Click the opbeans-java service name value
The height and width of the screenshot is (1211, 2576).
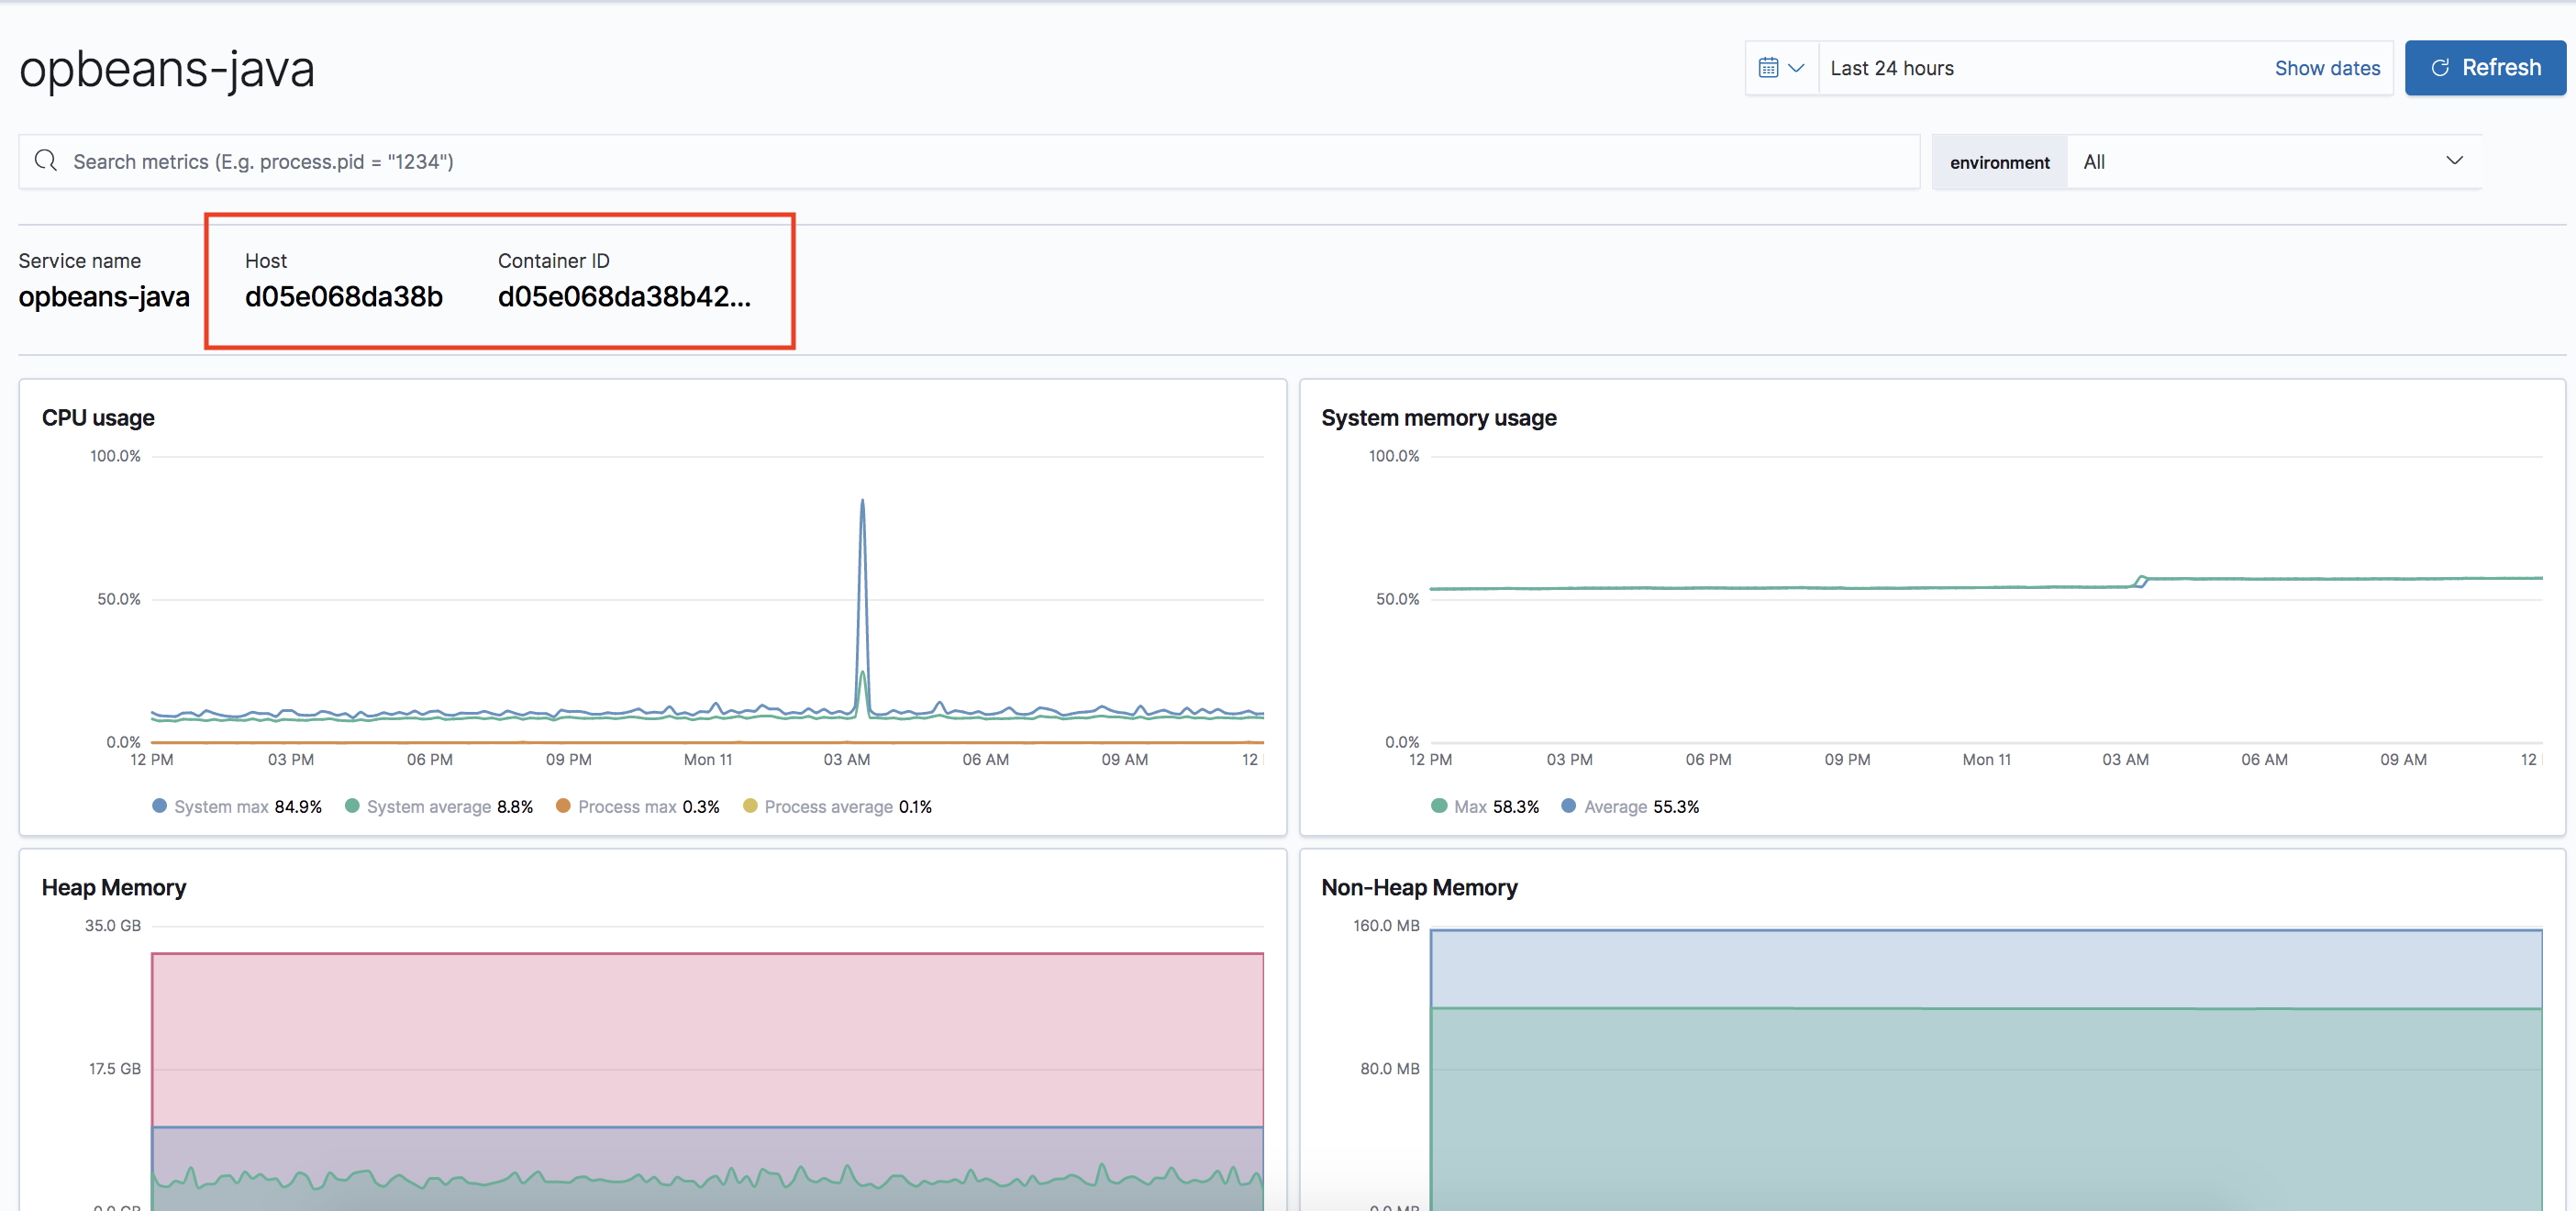104,297
